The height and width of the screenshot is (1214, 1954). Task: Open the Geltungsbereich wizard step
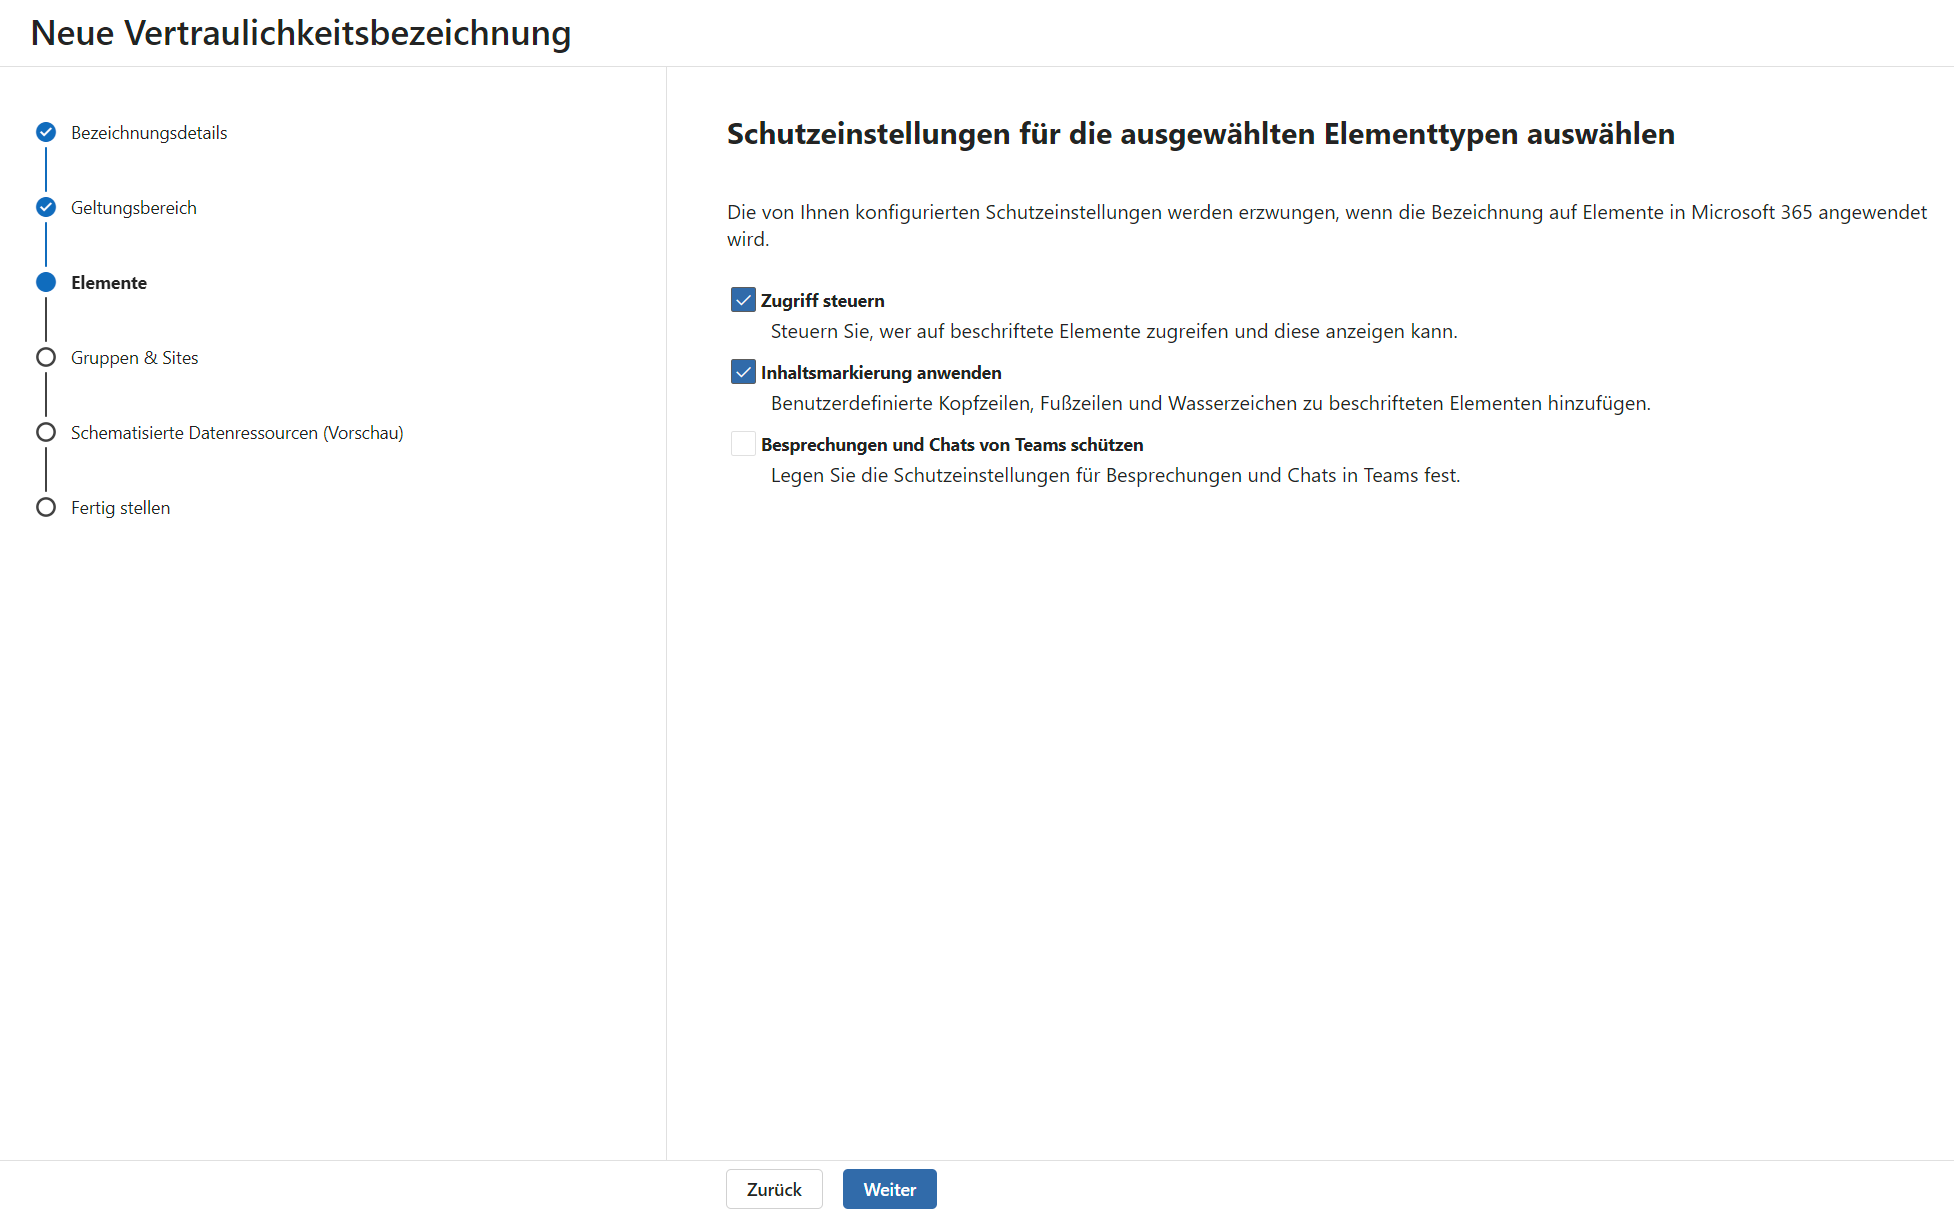tap(134, 208)
